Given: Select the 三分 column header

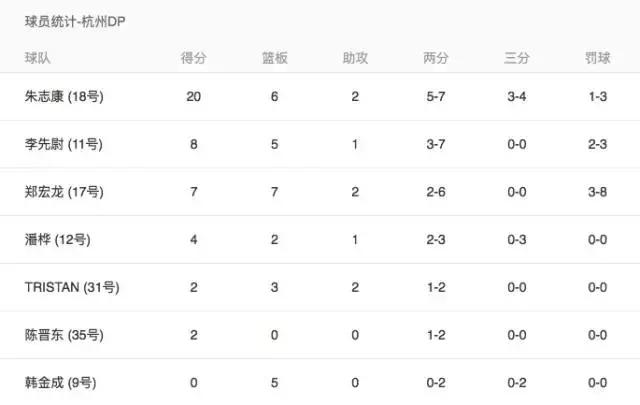Looking at the screenshot, I should 517,58.
